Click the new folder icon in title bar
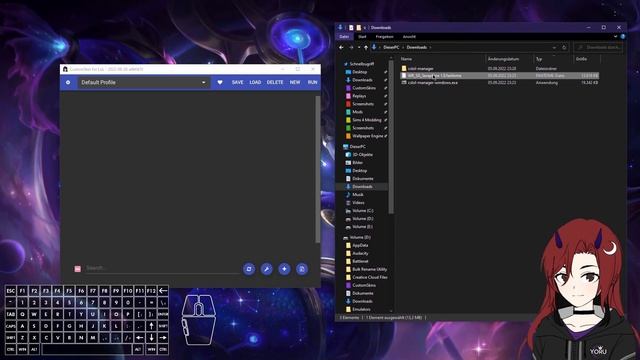This screenshot has width=640, height=360. [358, 28]
